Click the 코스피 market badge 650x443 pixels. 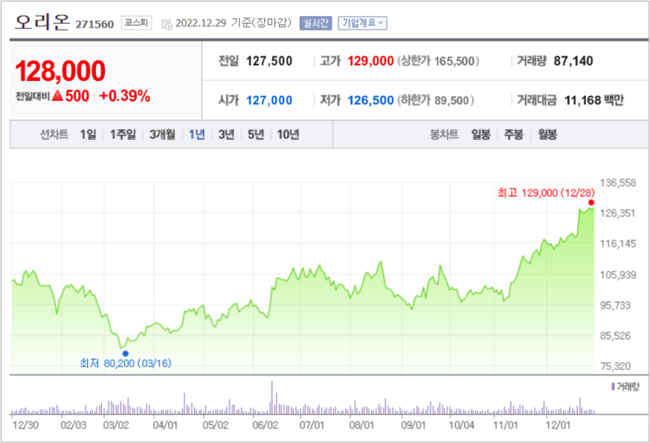(136, 23)
